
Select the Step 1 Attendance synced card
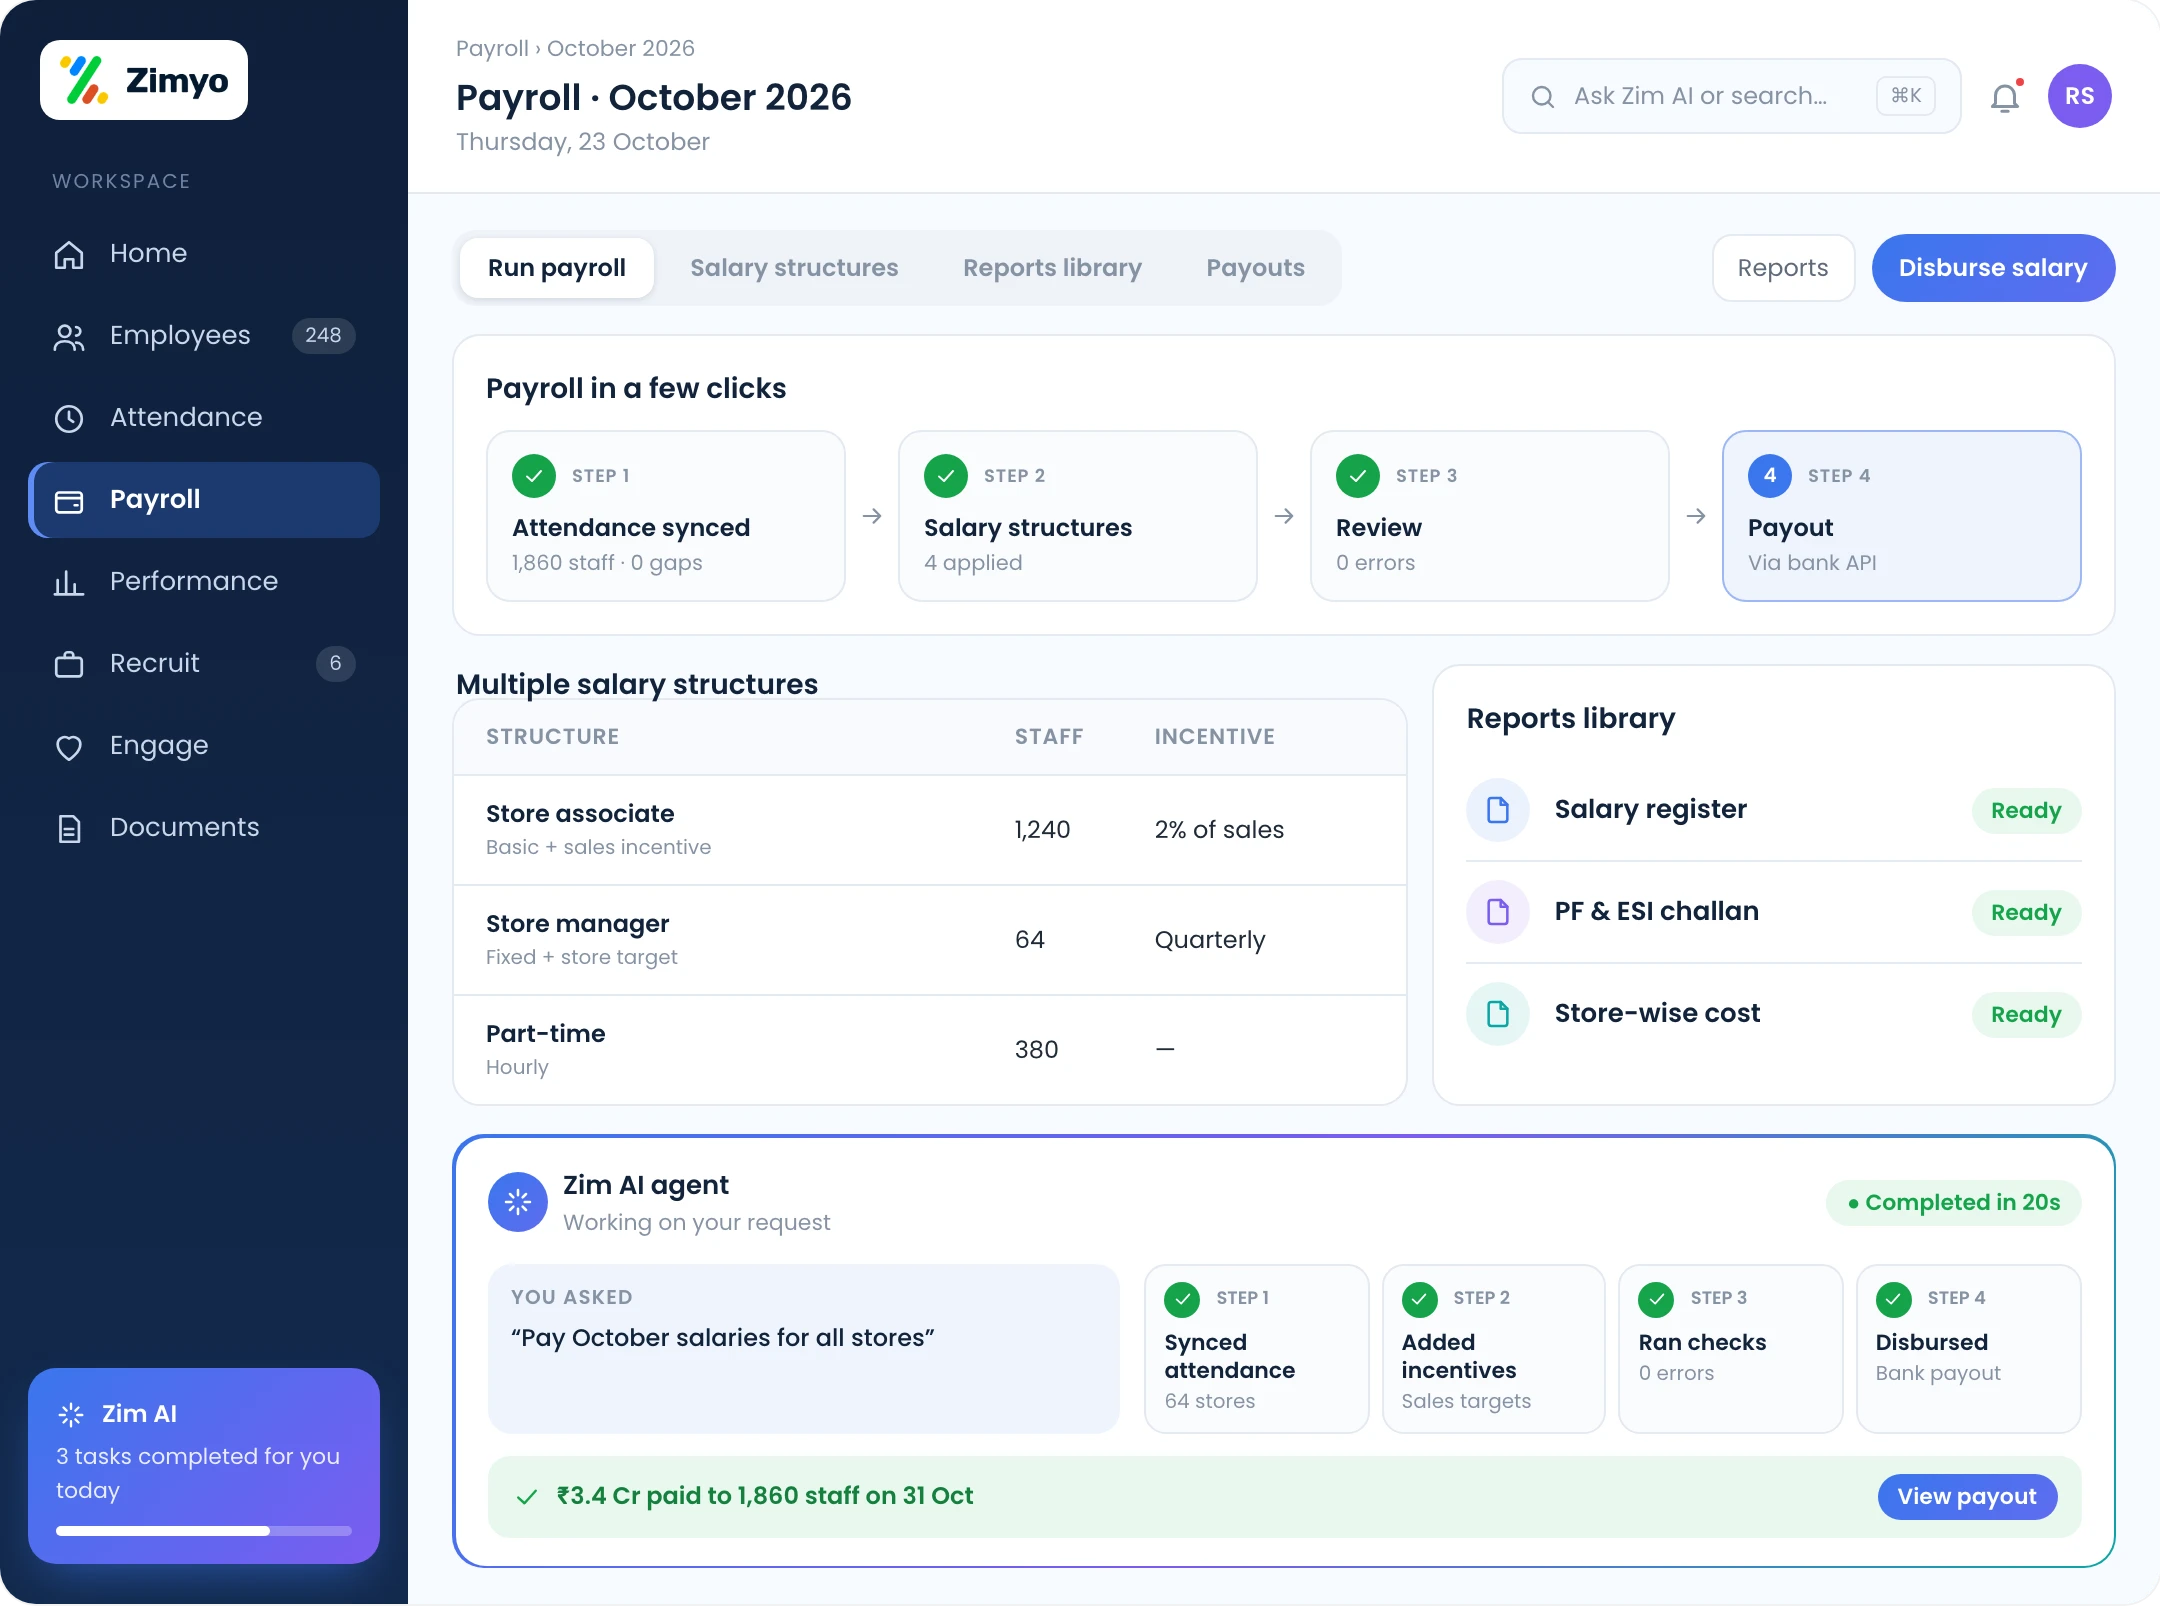point(666,516)
